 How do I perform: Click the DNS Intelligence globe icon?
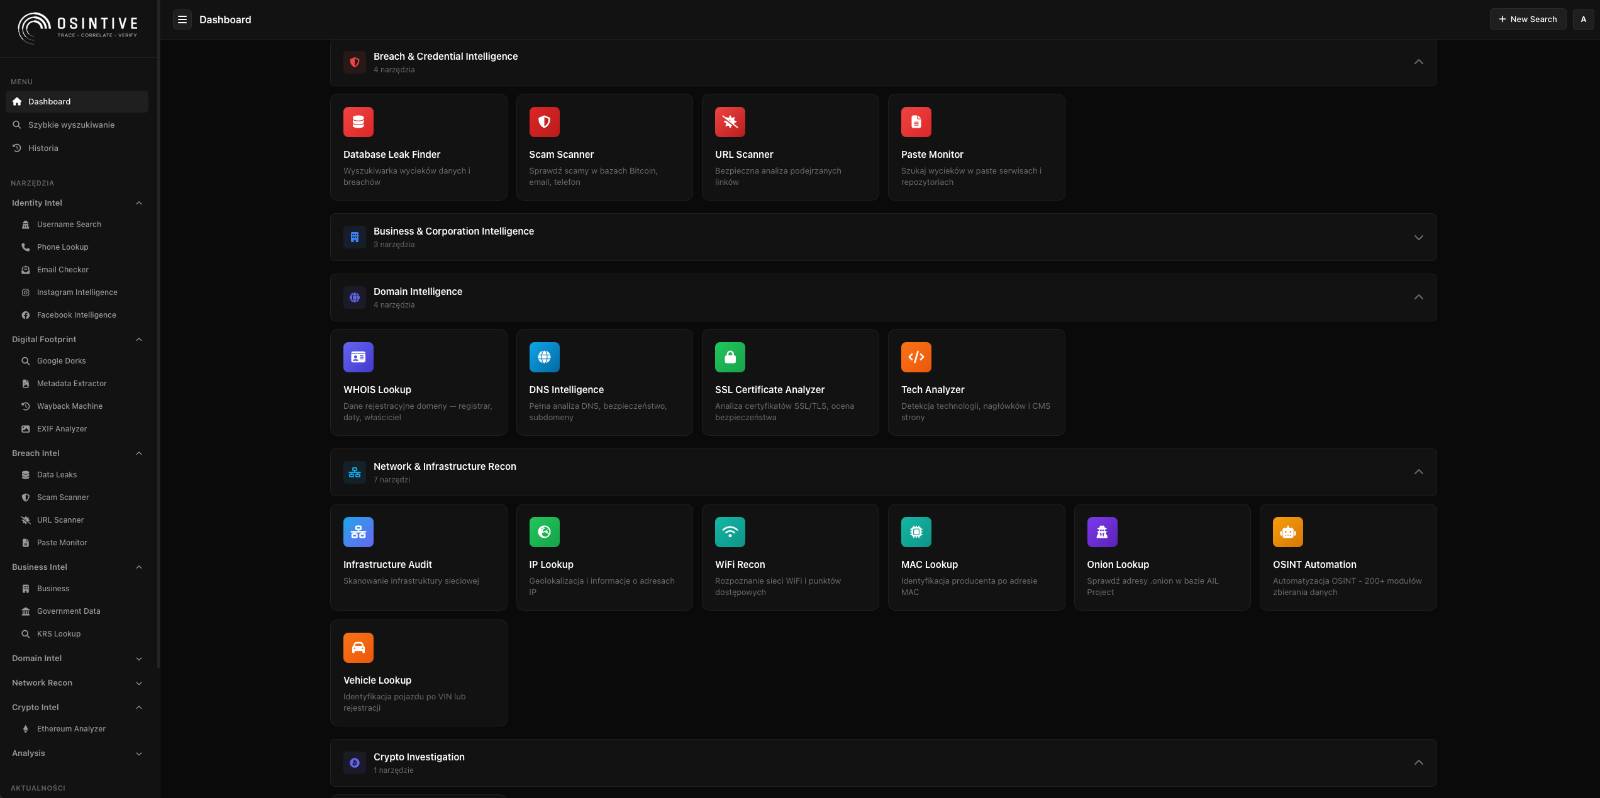click(544, 357)
